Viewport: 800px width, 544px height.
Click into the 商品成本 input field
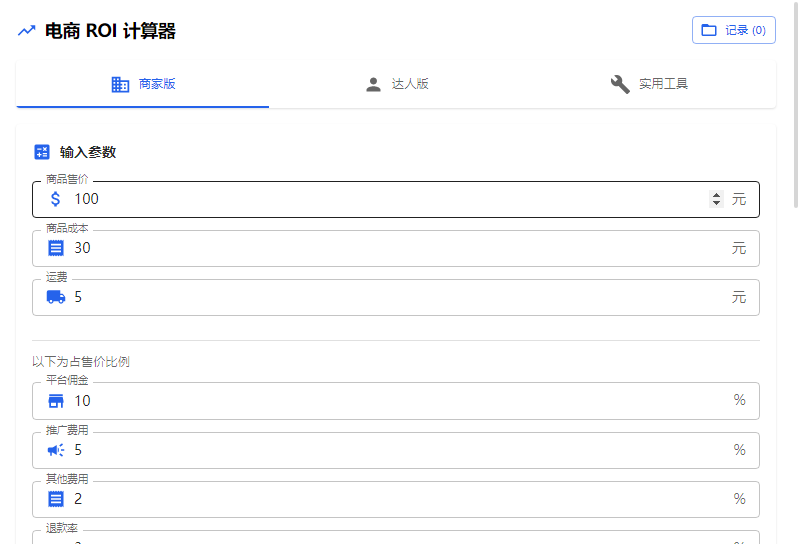390,248
